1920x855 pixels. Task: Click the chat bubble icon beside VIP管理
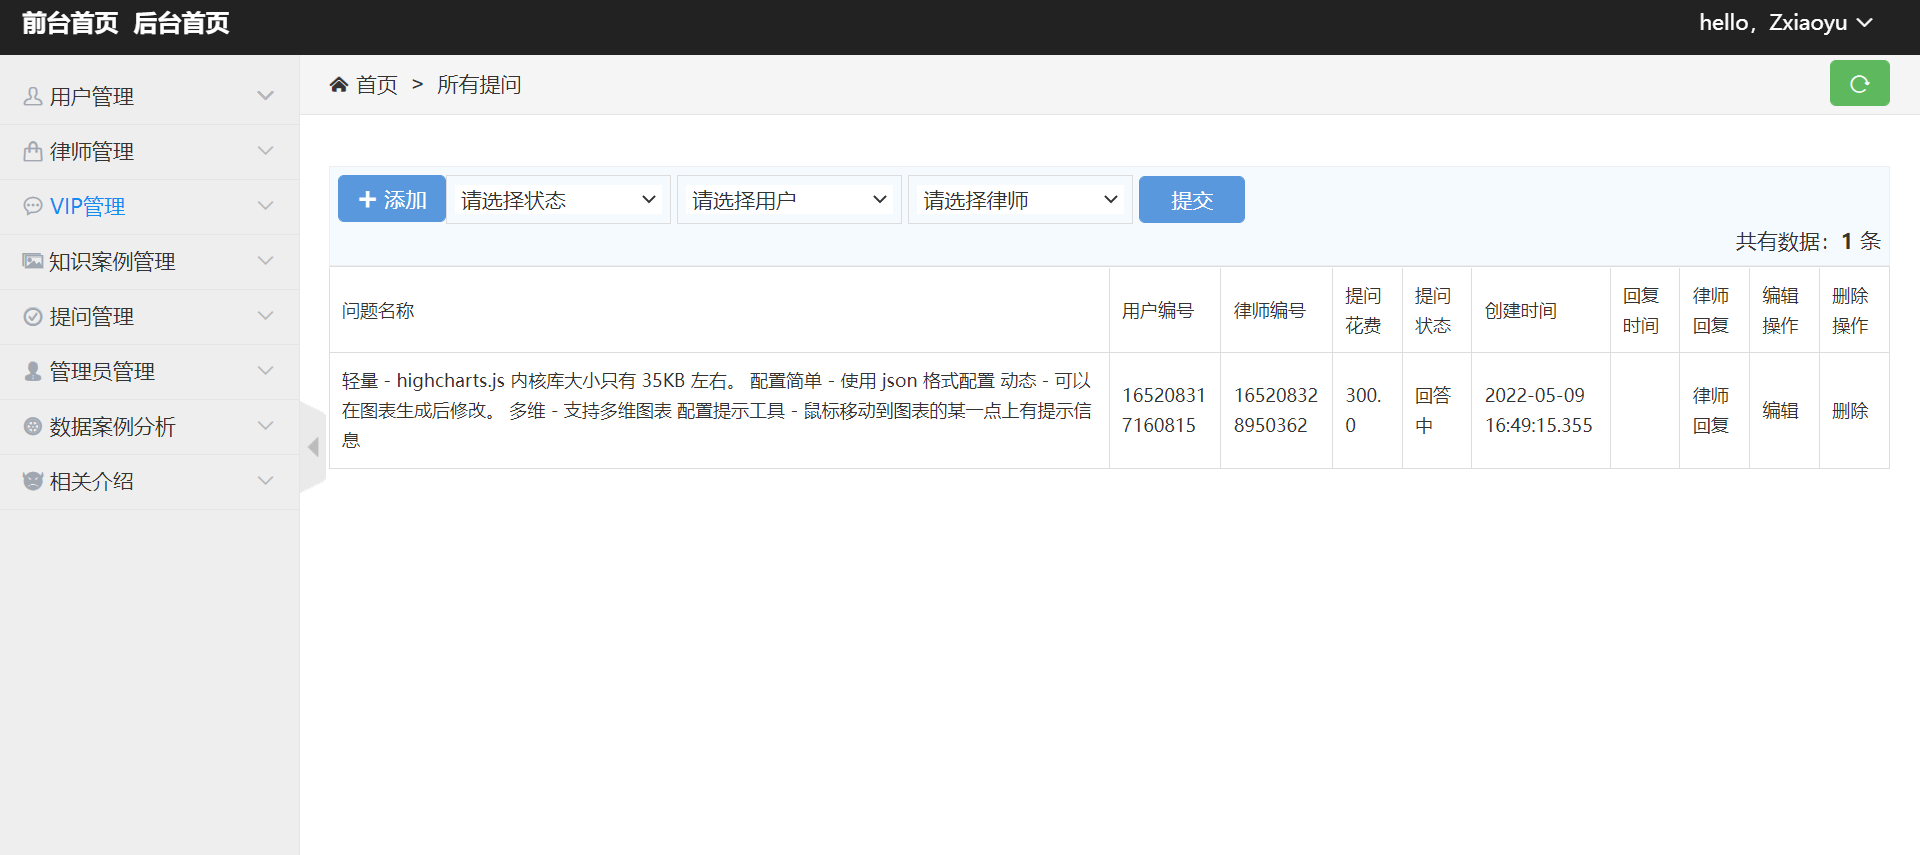33,206
